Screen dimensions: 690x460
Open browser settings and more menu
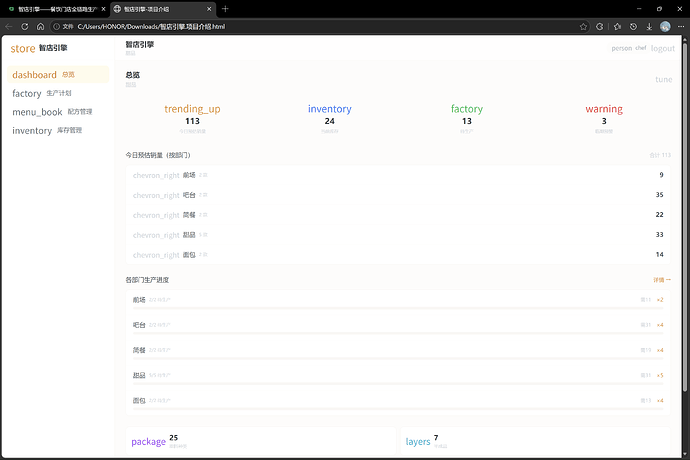point(681,26)
